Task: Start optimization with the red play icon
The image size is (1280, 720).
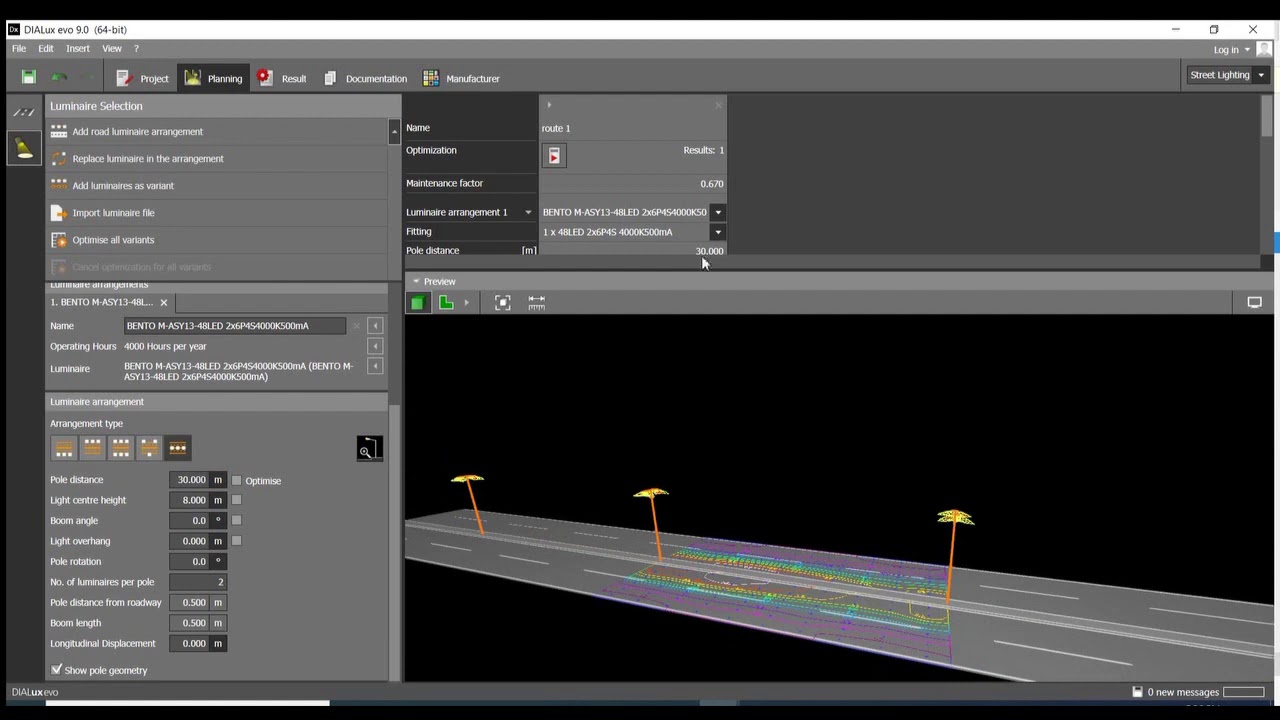Action: pyautogui.click(x=554, y=156)
